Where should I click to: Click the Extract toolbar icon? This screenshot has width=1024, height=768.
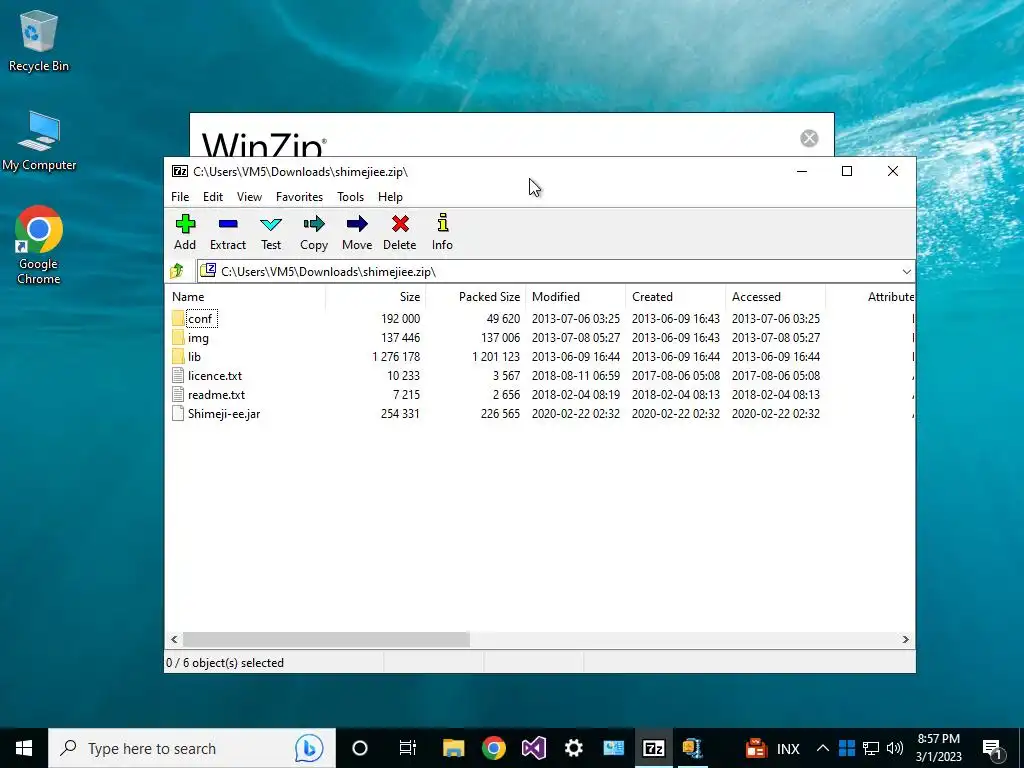coord(228,224)
